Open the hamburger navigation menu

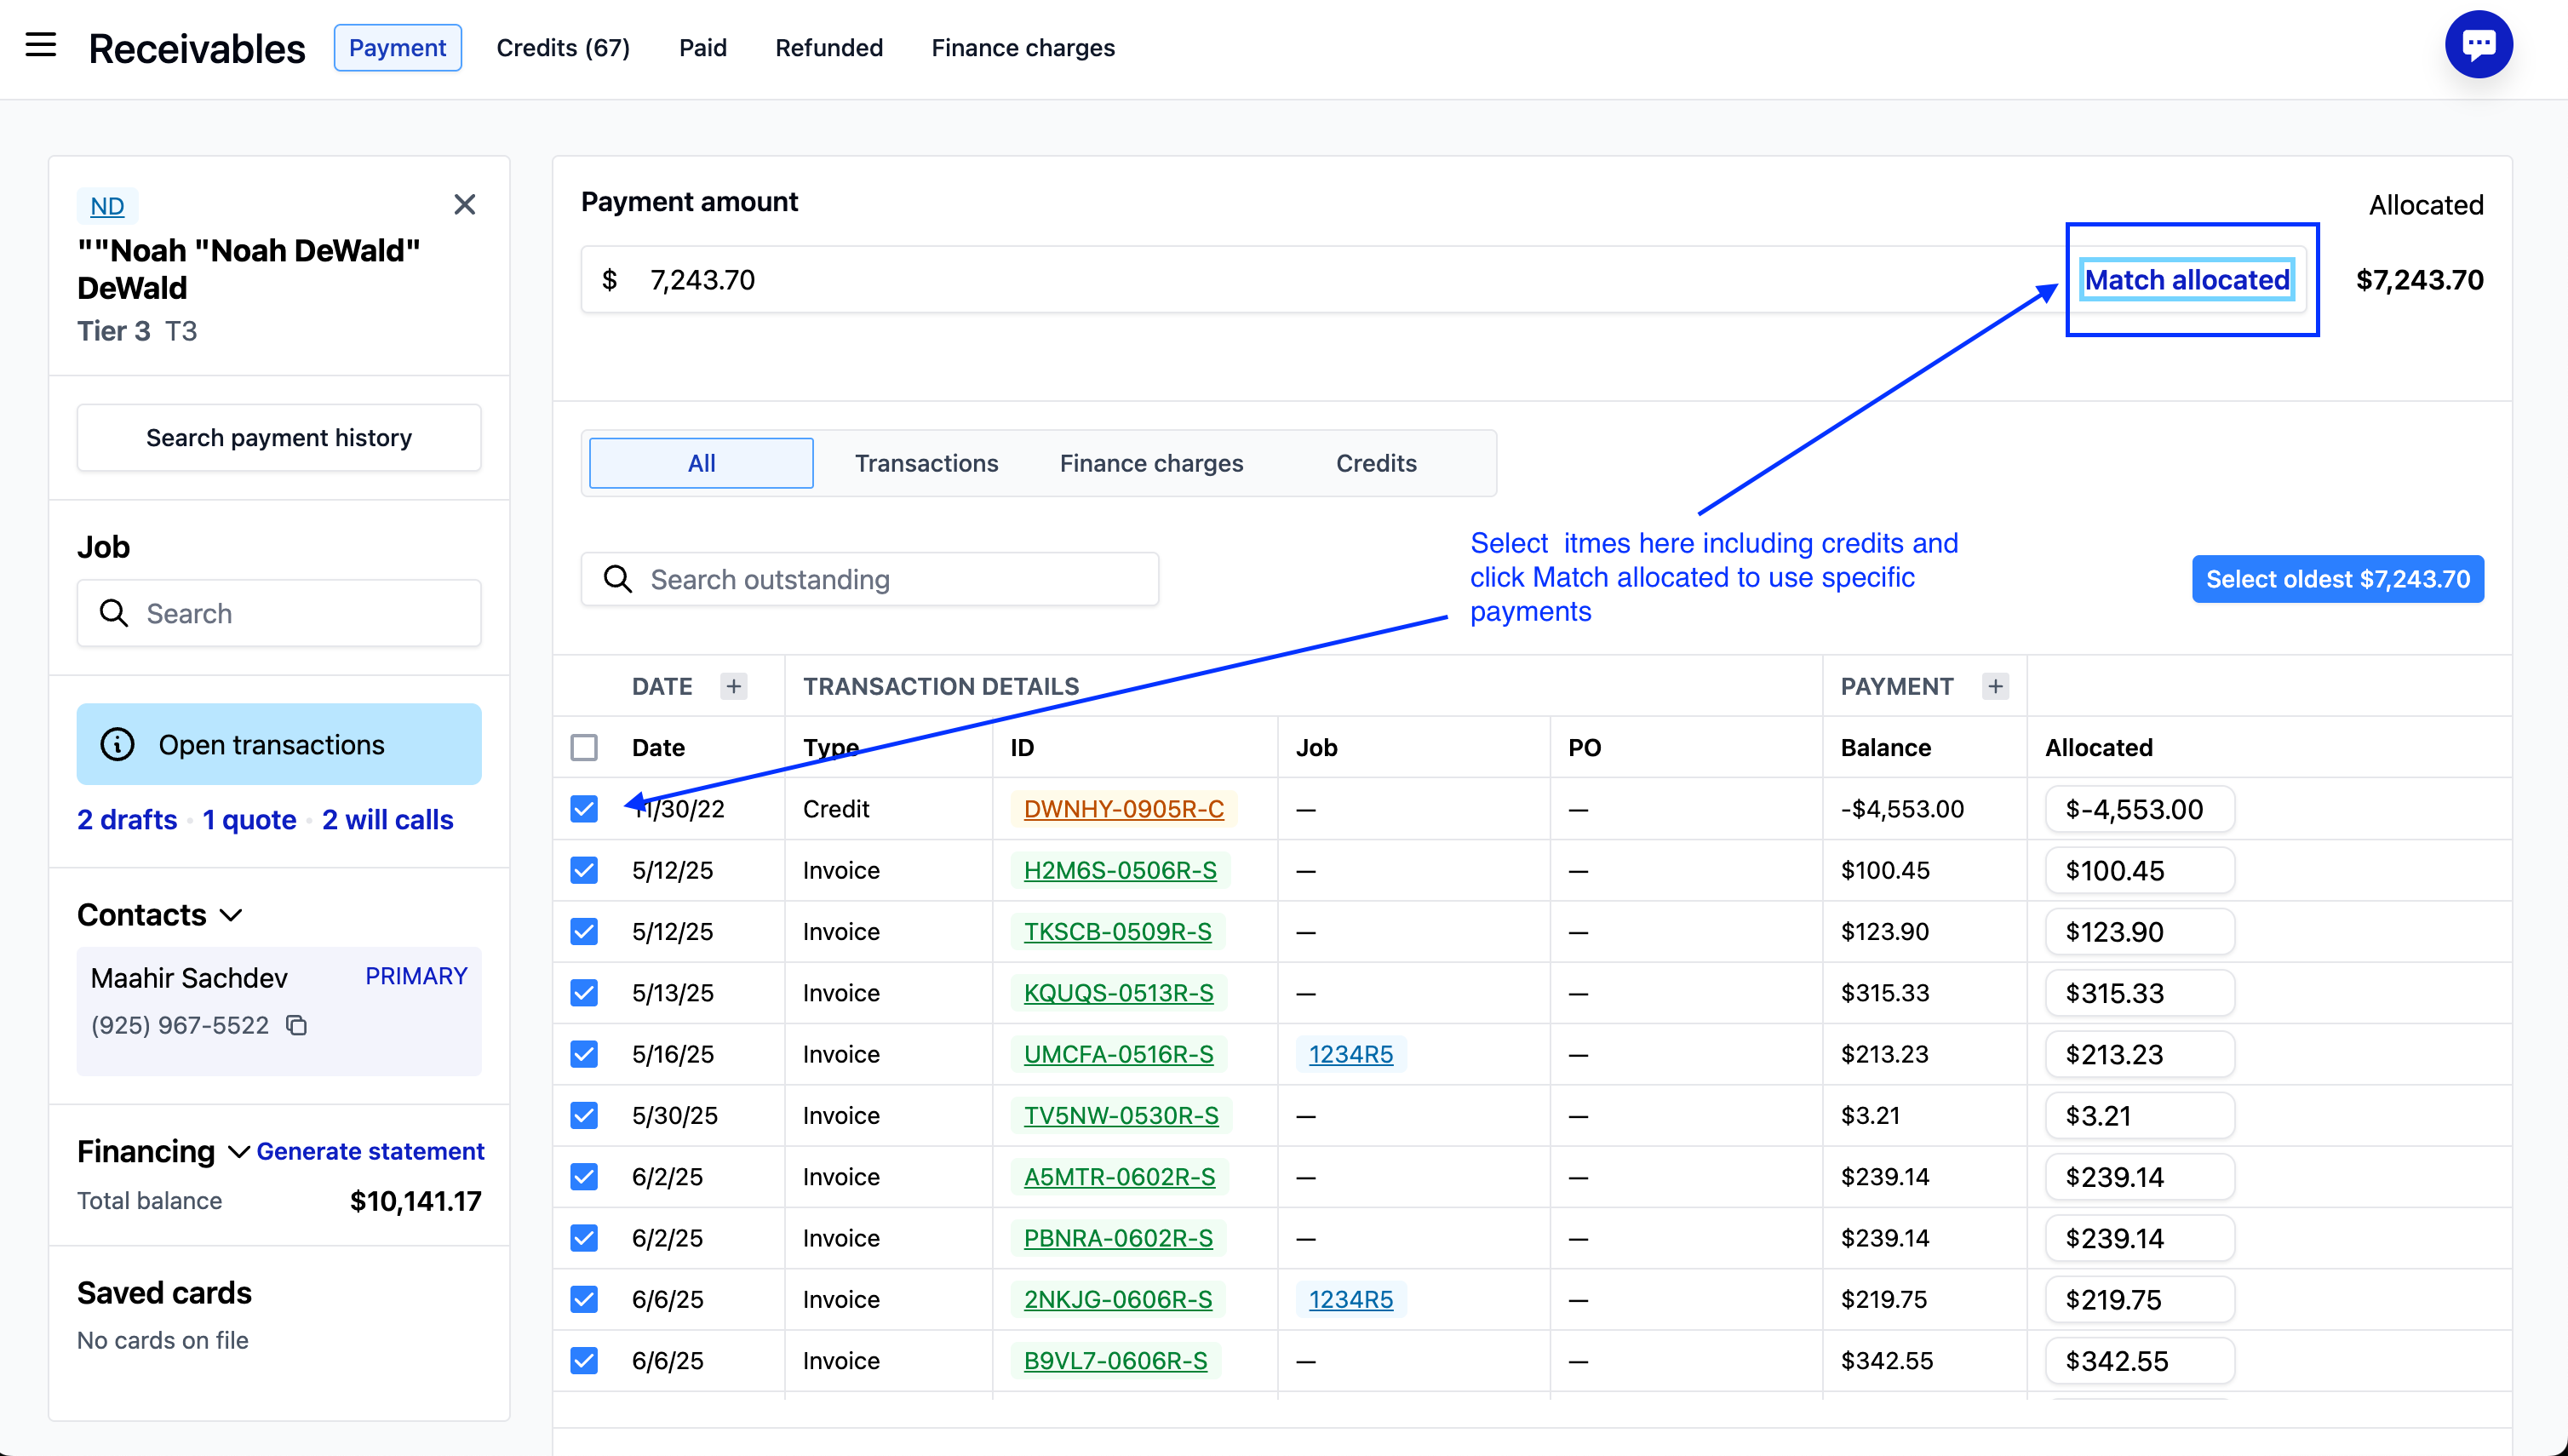[x=40, y=45]
